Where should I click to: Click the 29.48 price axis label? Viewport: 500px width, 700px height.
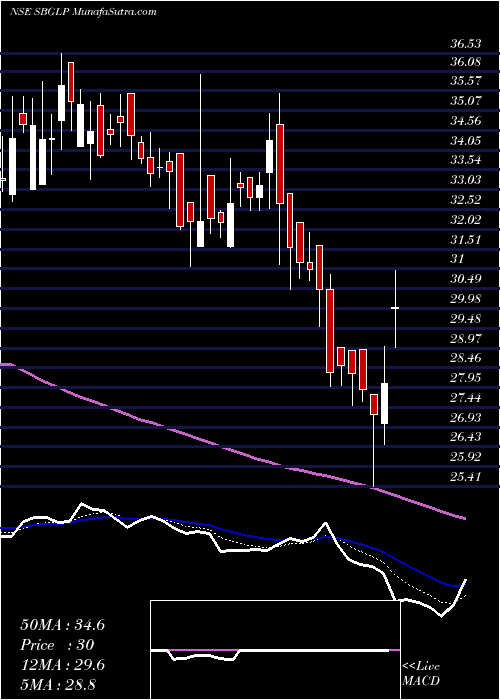pyautogui.click(x=466, y=319)
